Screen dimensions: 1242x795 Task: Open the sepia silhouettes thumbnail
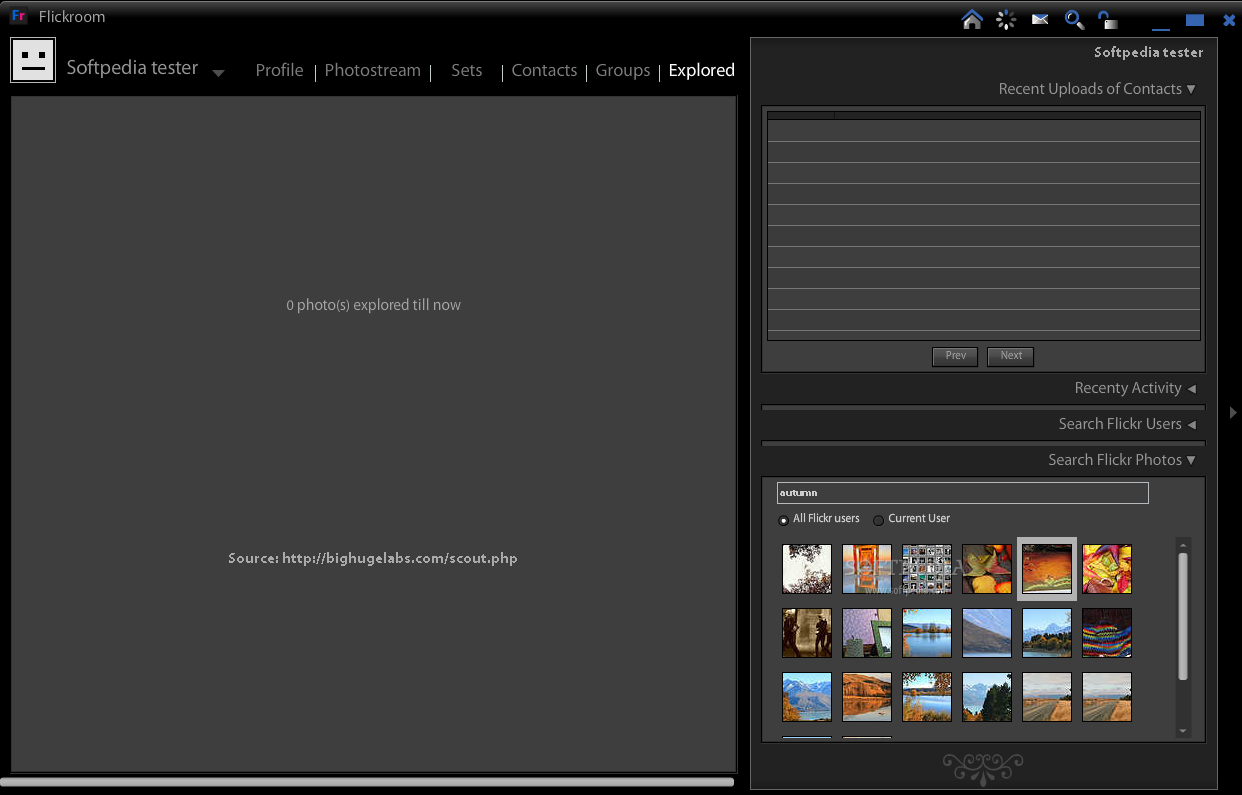[x=807, y=633]
